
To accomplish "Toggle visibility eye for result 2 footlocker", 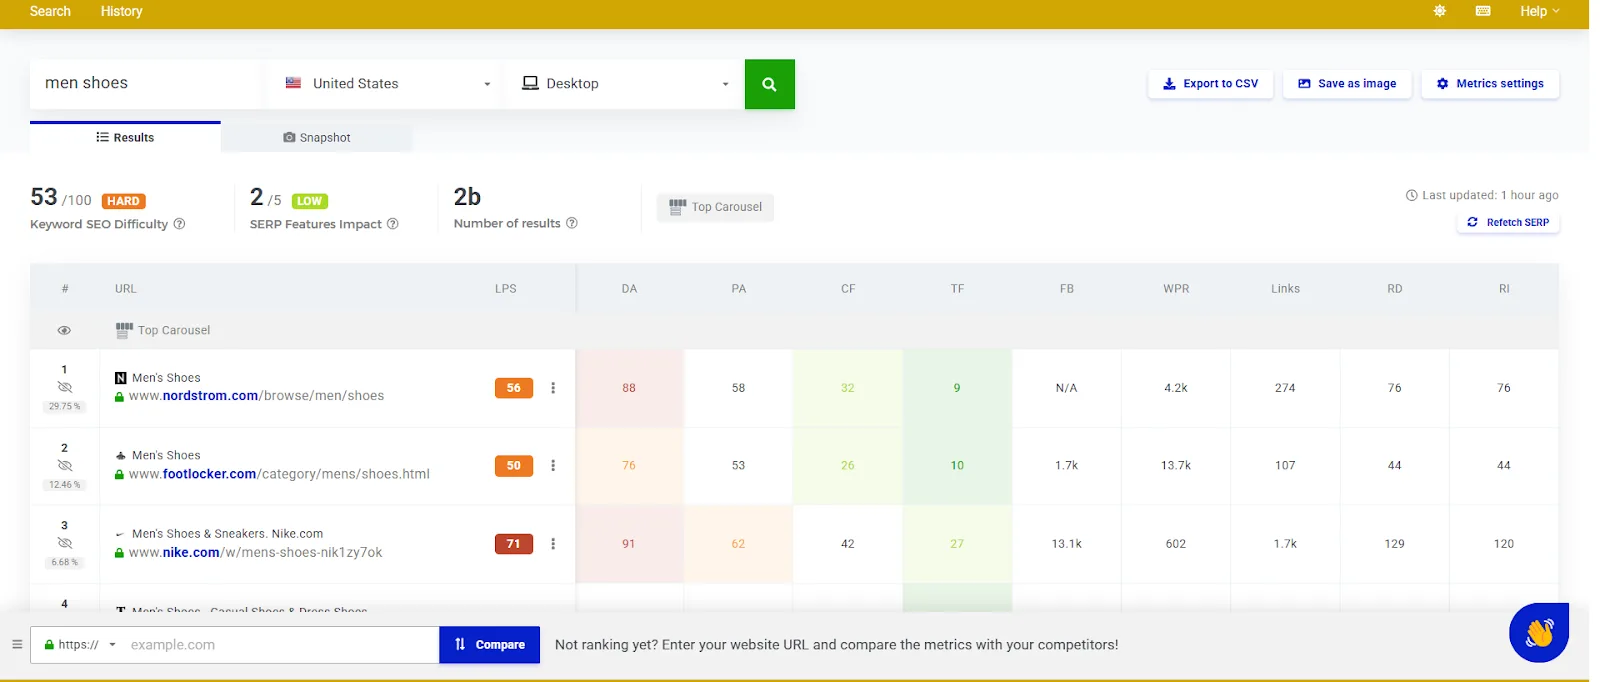I will tap(65, 466).
